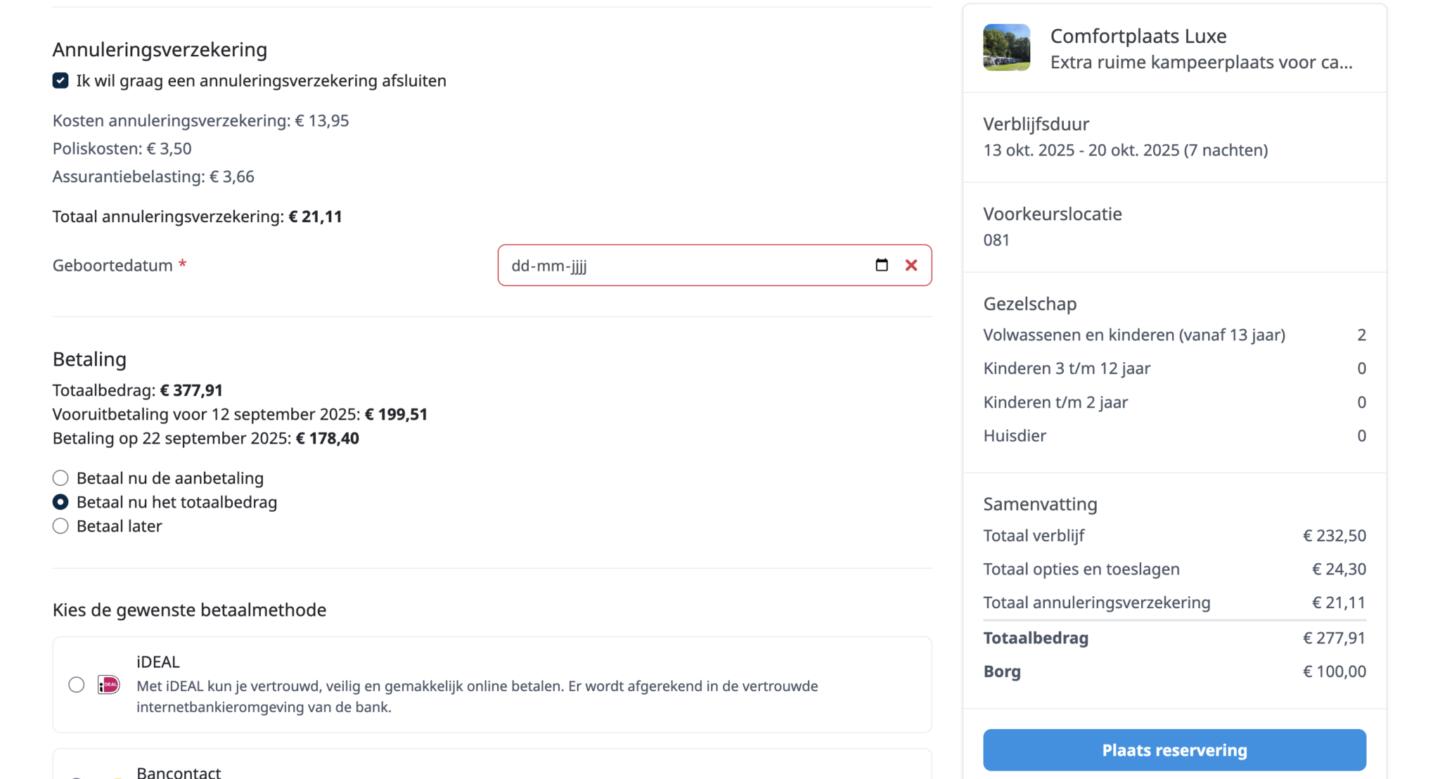Focus the Geboortedatum dd-mm-jjjj input field
Screen dimensions: 1440x779
[680, 265]
